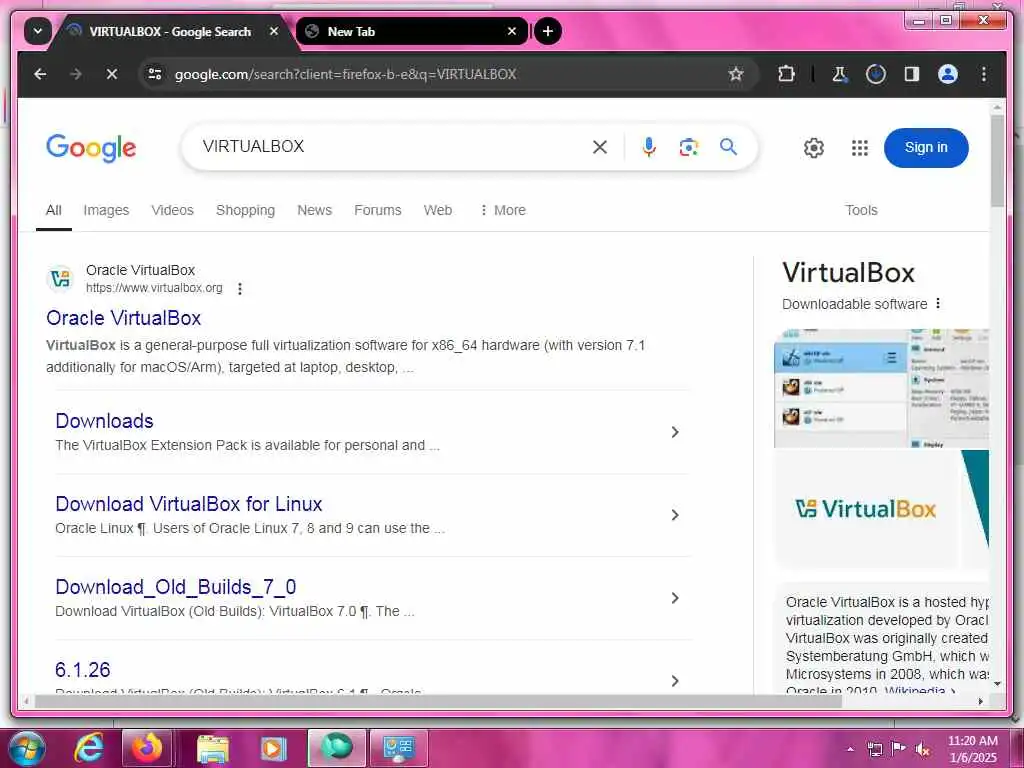The image size is (1024, 768).
Task: Open the tab search dropdown arrow
Action: coord(38,31)
